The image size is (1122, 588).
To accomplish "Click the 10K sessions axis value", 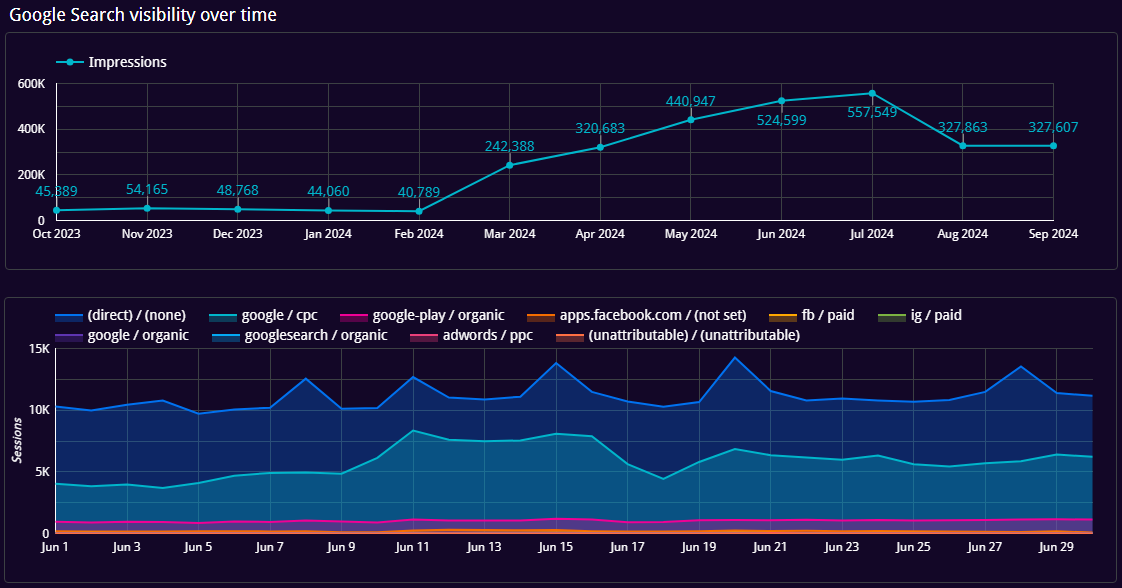I will point(39,410).
